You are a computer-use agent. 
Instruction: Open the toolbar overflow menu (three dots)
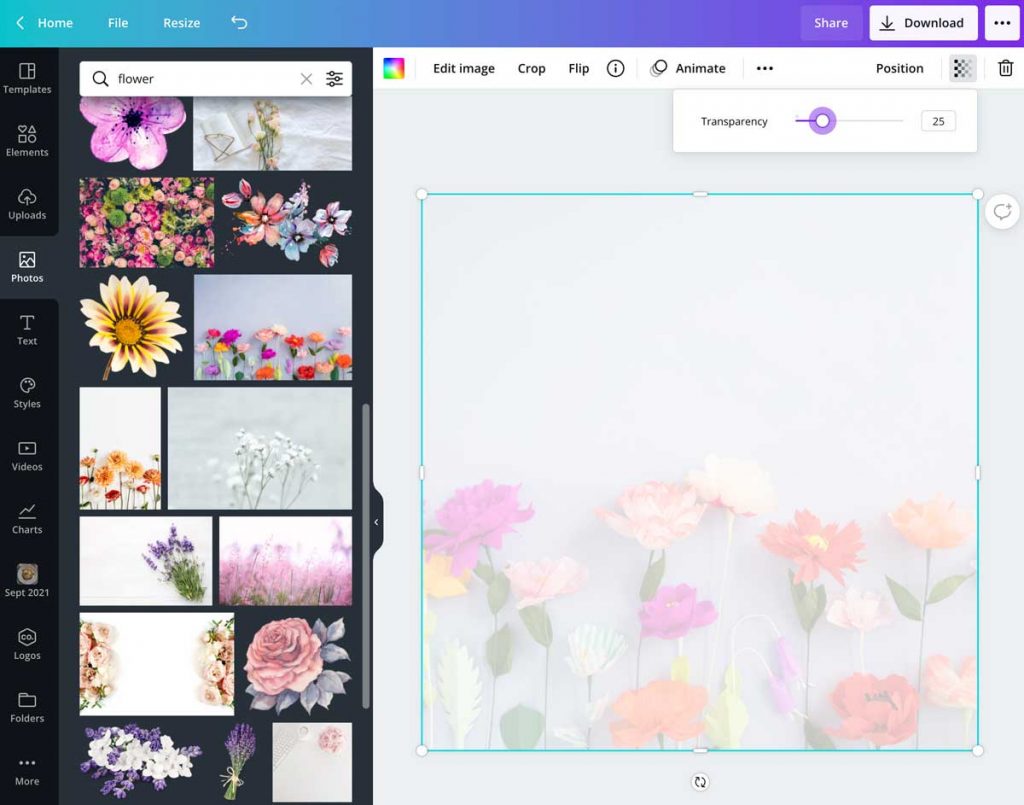[765, 68]
